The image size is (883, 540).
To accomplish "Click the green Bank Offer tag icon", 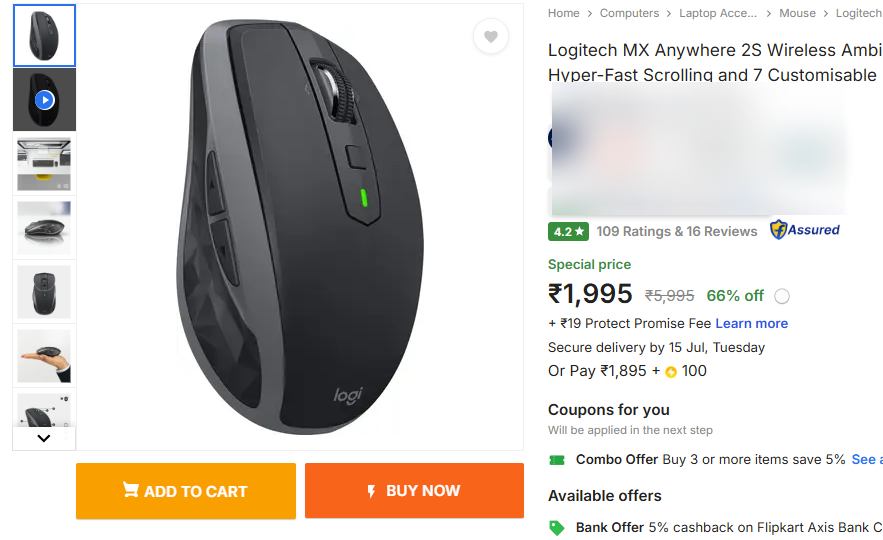I will click(x=557, y=527).
